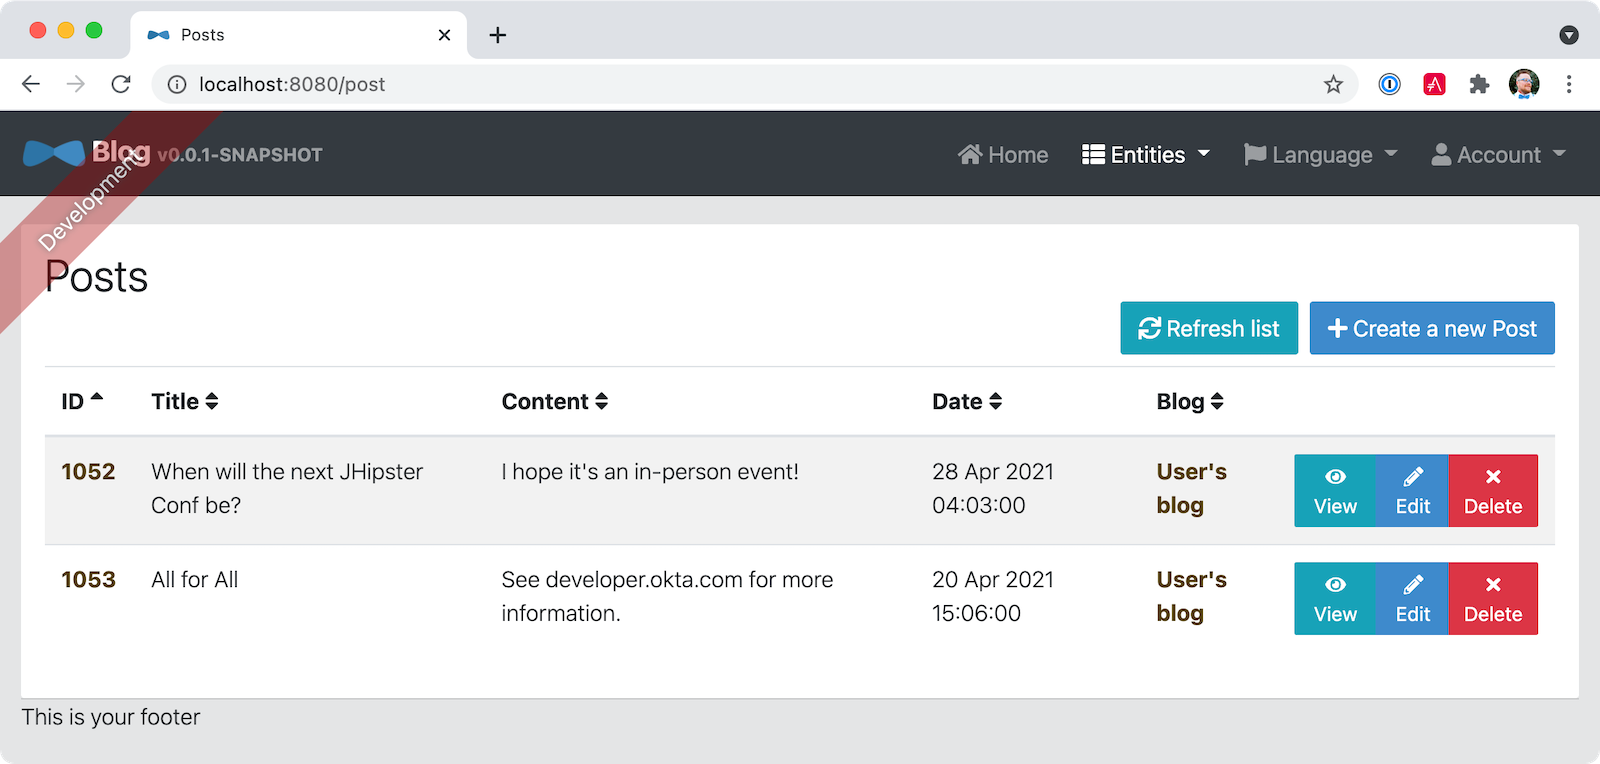1600x764 pixels.
Task: Open a new browser tab
Action: coord(497,35)
